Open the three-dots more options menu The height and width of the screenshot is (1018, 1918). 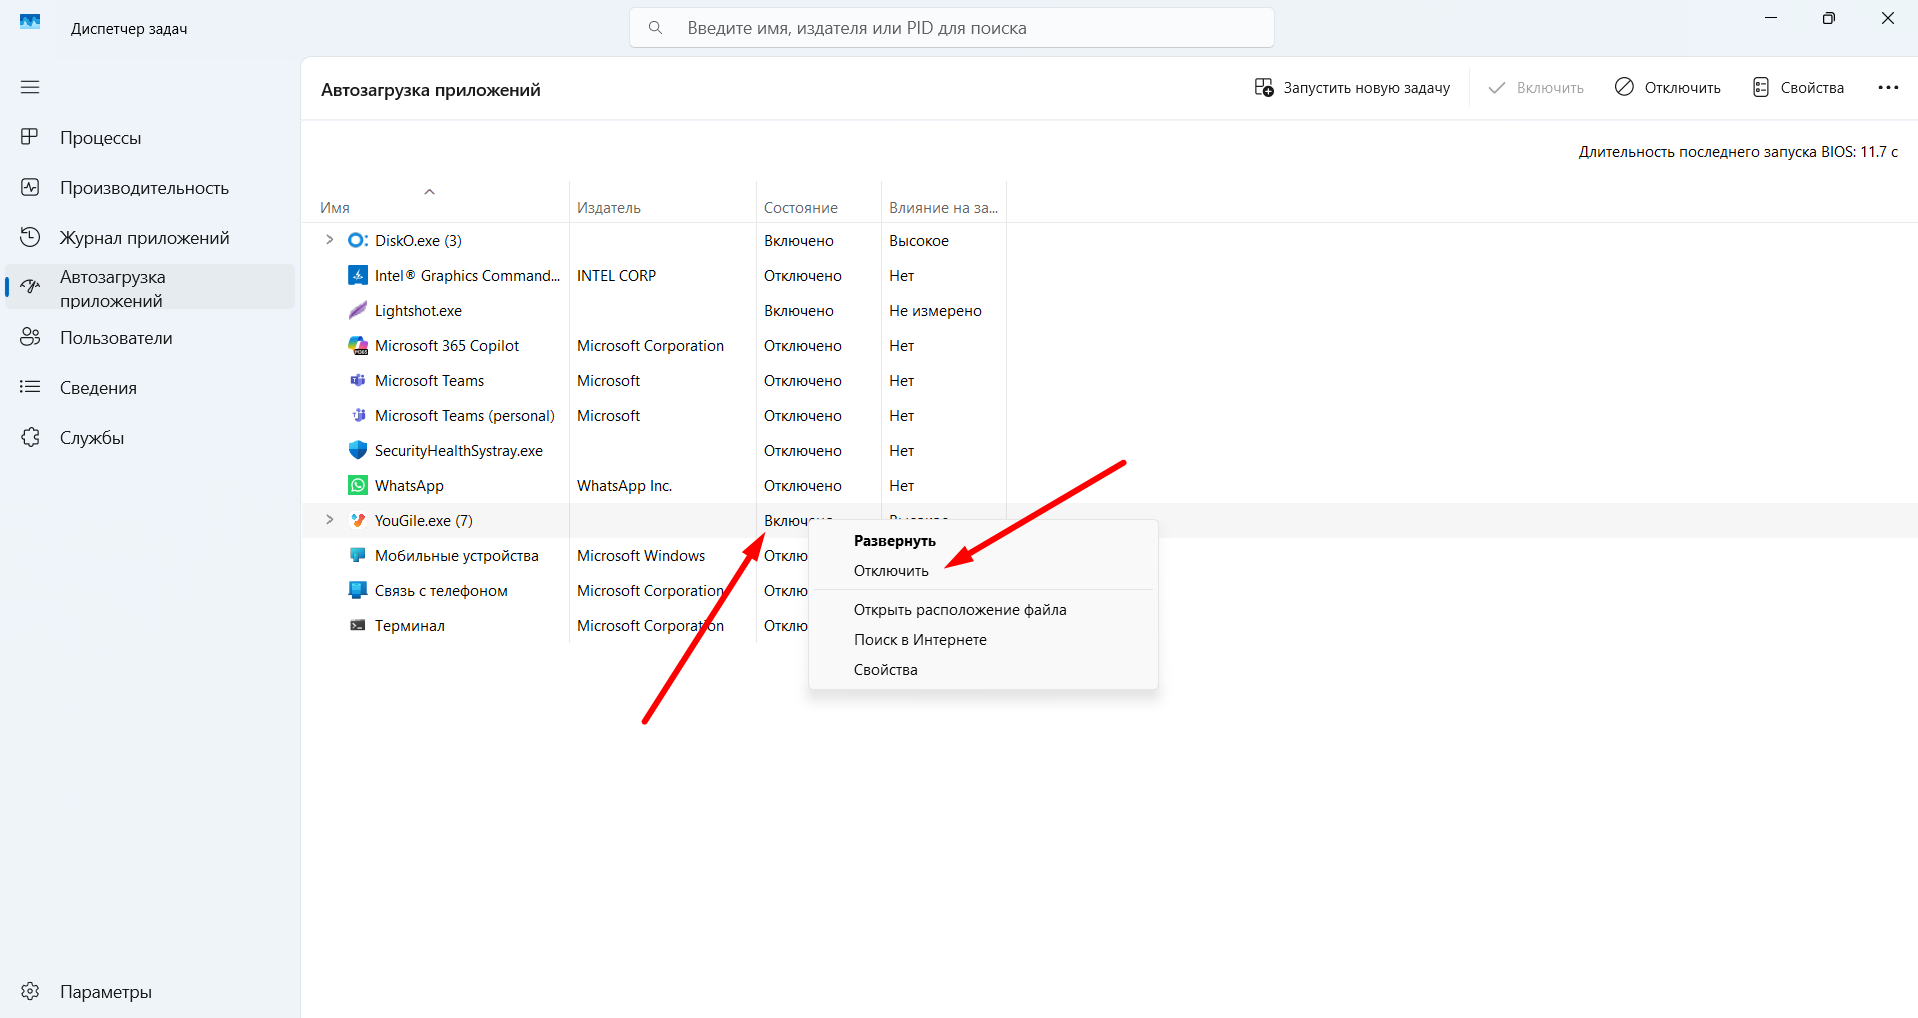tap(1888, 88)
